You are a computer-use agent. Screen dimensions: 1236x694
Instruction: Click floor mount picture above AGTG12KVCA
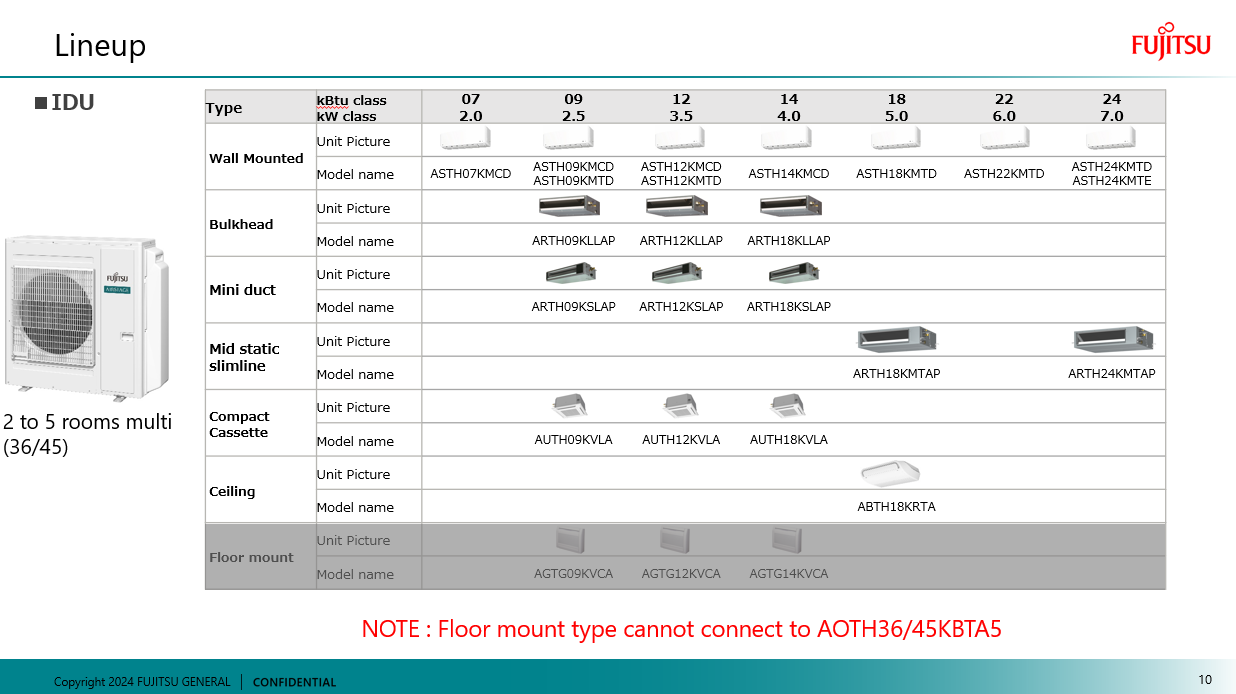[675, 540]
